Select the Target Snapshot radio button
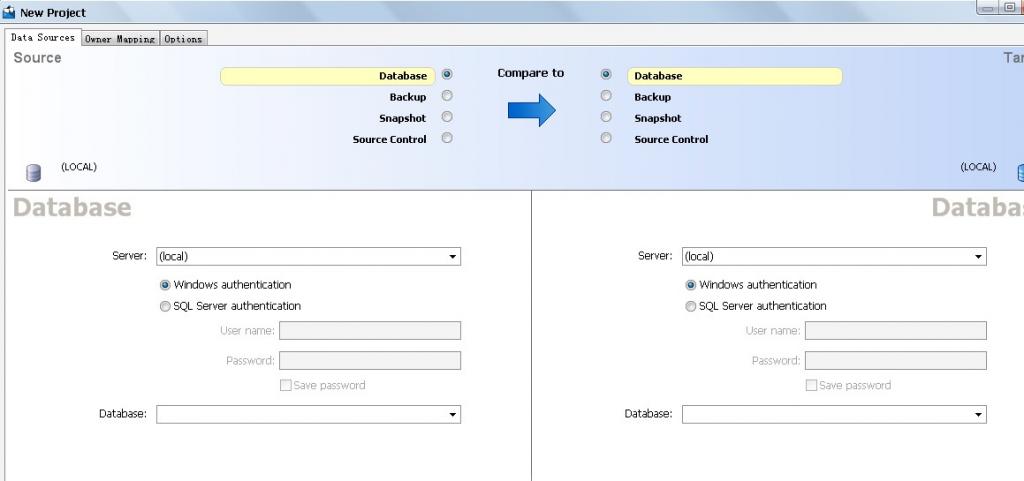1024x481 pixels. click(x=606, y=117)
